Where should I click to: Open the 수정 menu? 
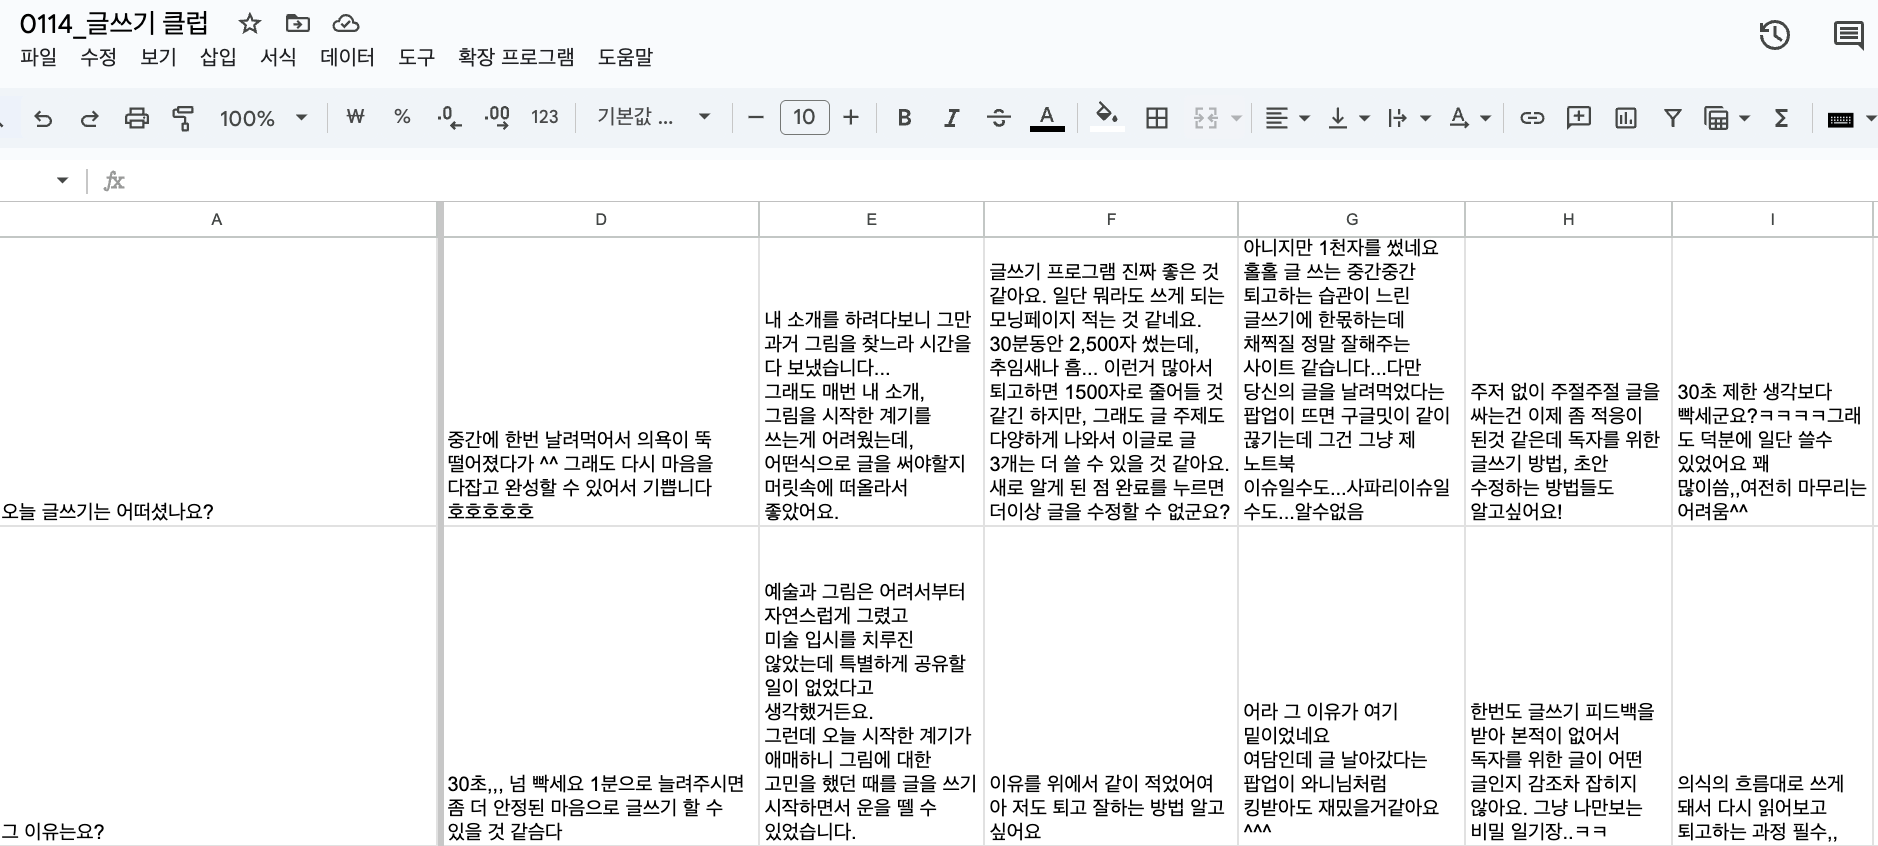pyautogui.click(x=98, y=57)
